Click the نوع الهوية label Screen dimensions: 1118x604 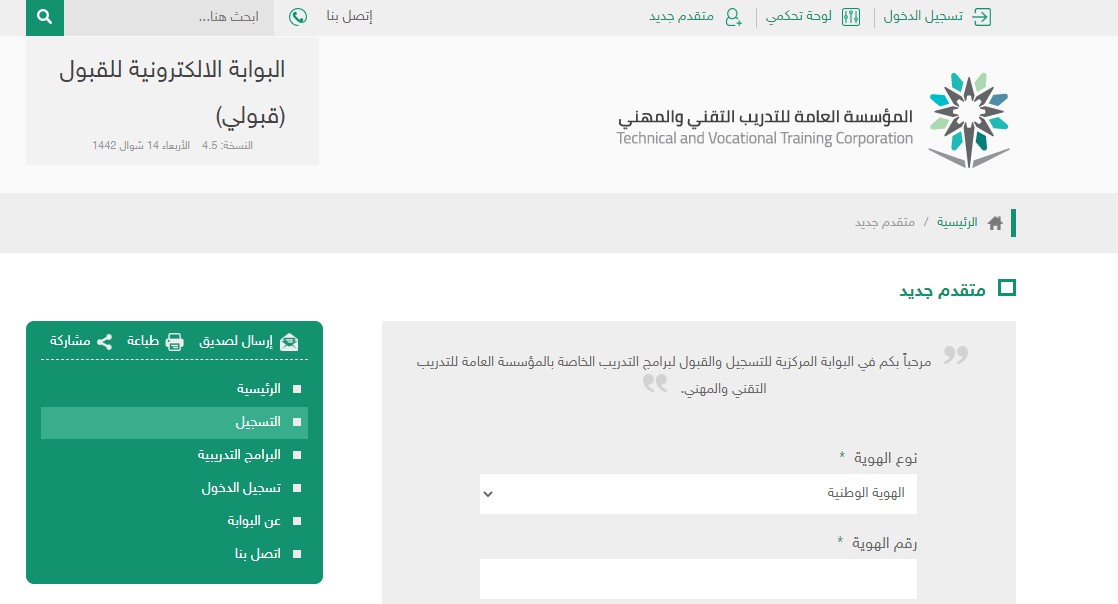886,459
